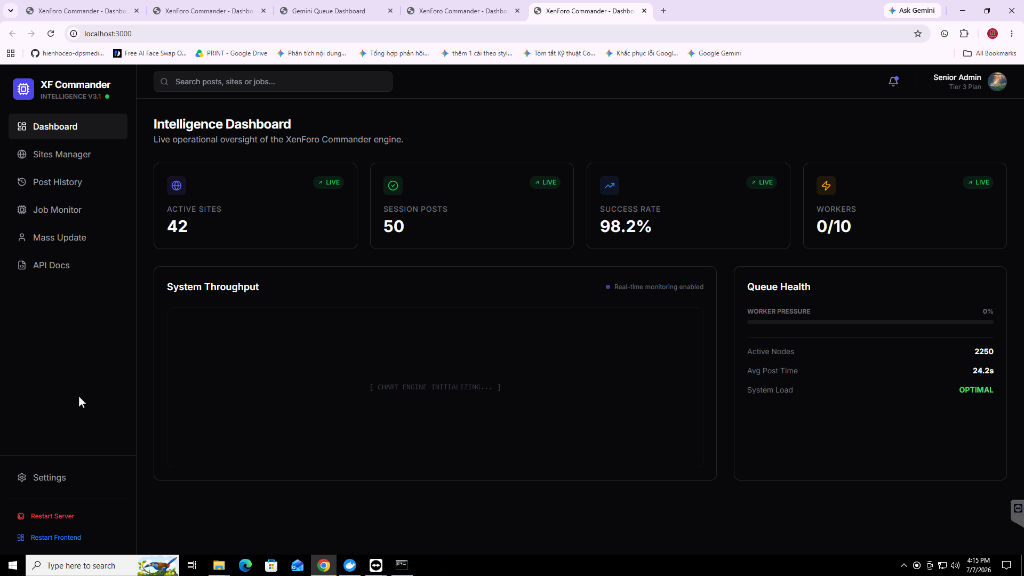This screenshot has height=576, width=1024.
Task: Open the Microsoft Store taskbar icon
Action: (271, 566)
